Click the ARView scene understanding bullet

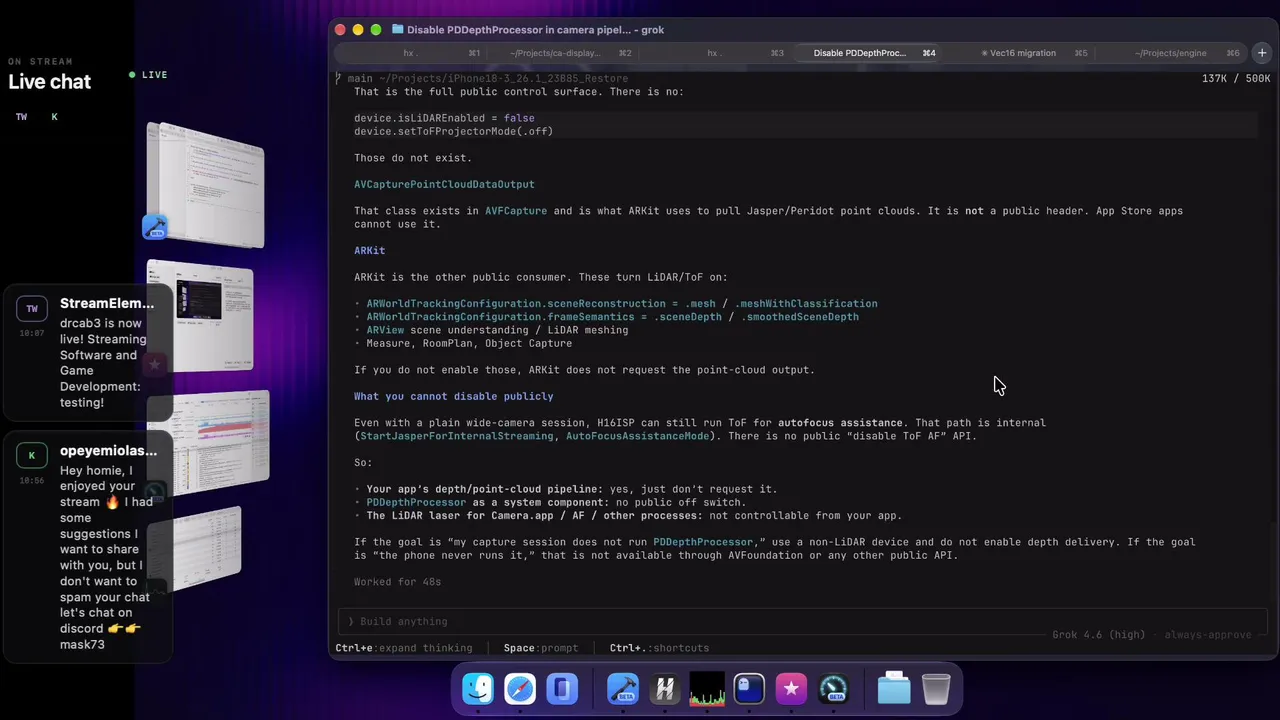pos(491,330)
